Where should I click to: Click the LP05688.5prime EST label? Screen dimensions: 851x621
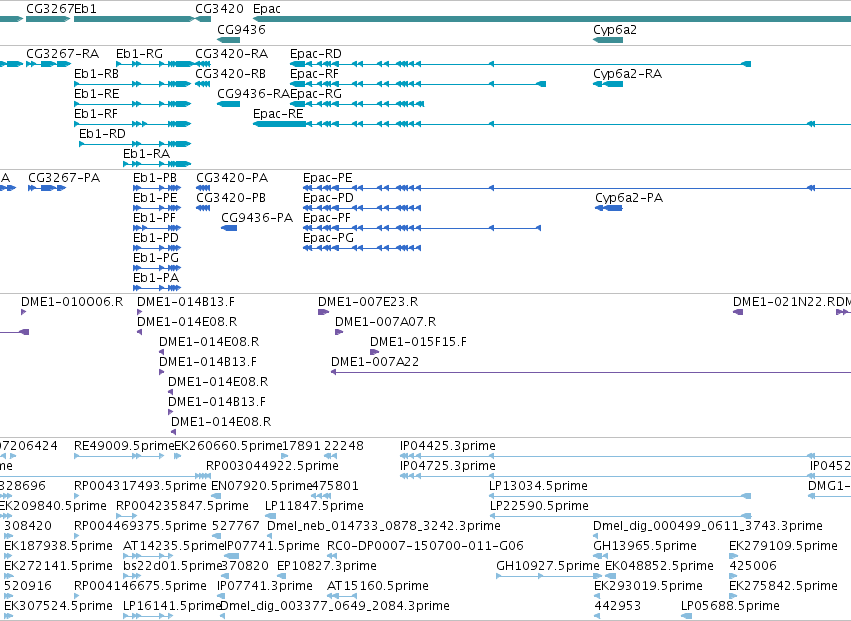point(730,607)
